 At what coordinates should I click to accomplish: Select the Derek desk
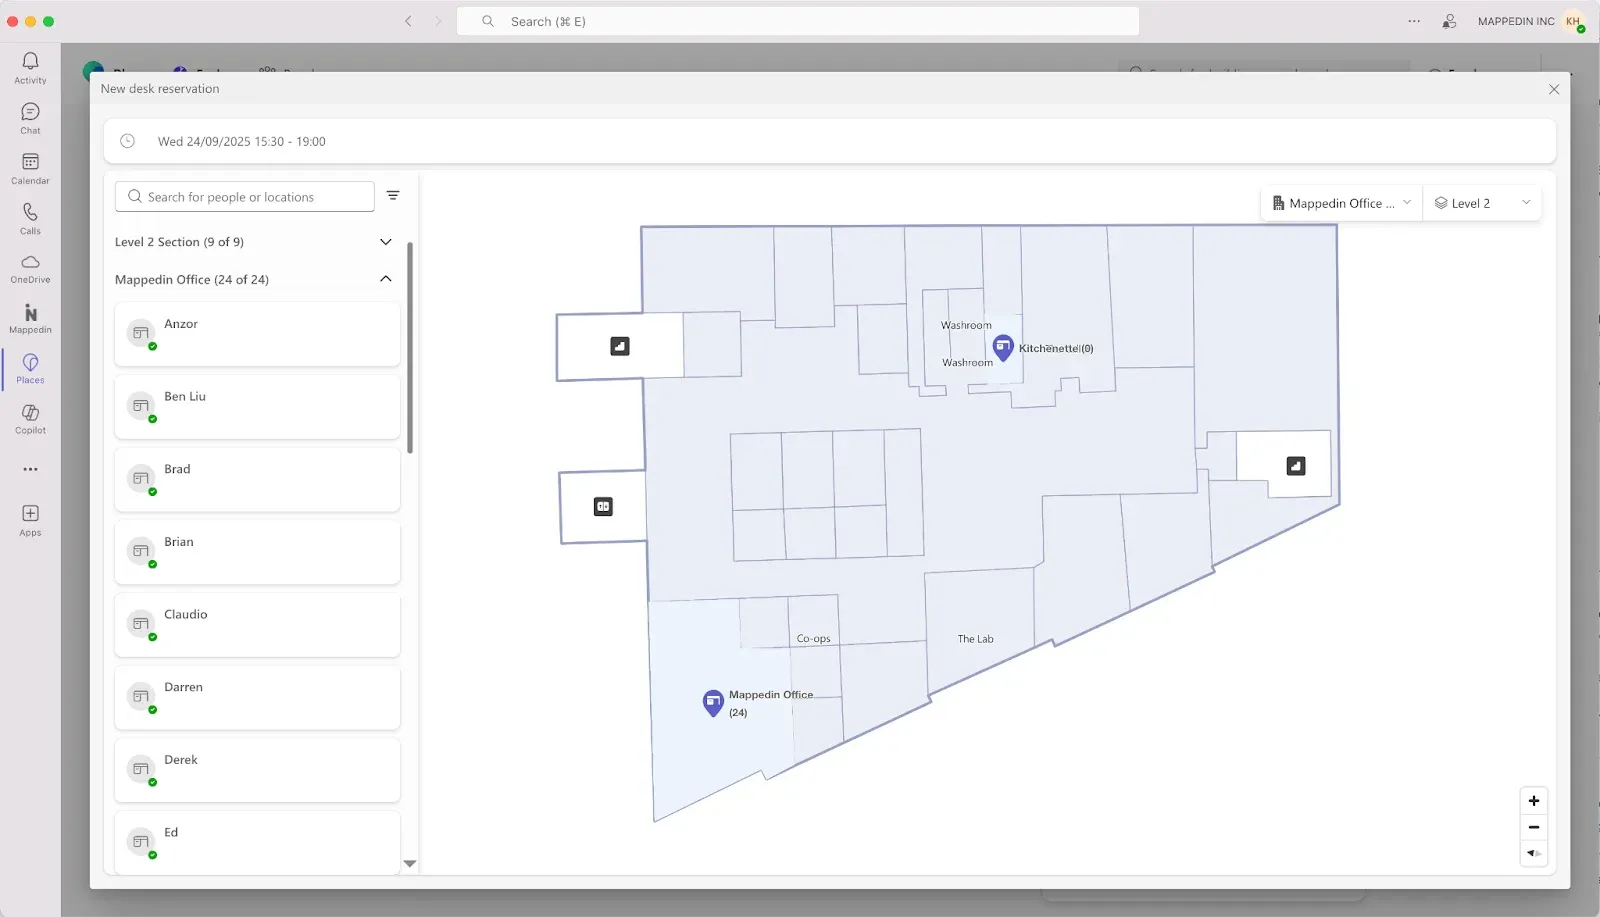point(257,770)
